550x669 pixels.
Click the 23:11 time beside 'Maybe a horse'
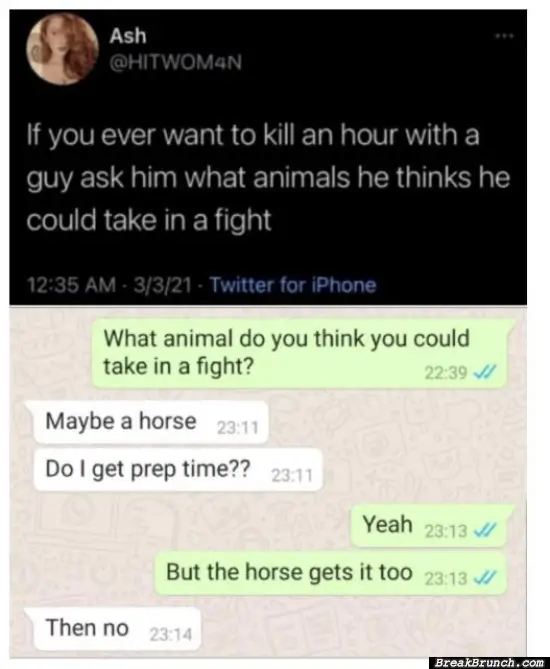click(x=238, y=428)
